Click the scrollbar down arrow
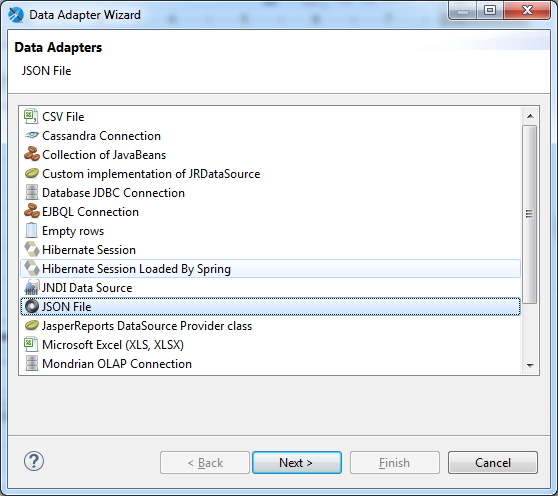This screenshot has width=558, height=496. pyautogui.click(x=530, y=365)
